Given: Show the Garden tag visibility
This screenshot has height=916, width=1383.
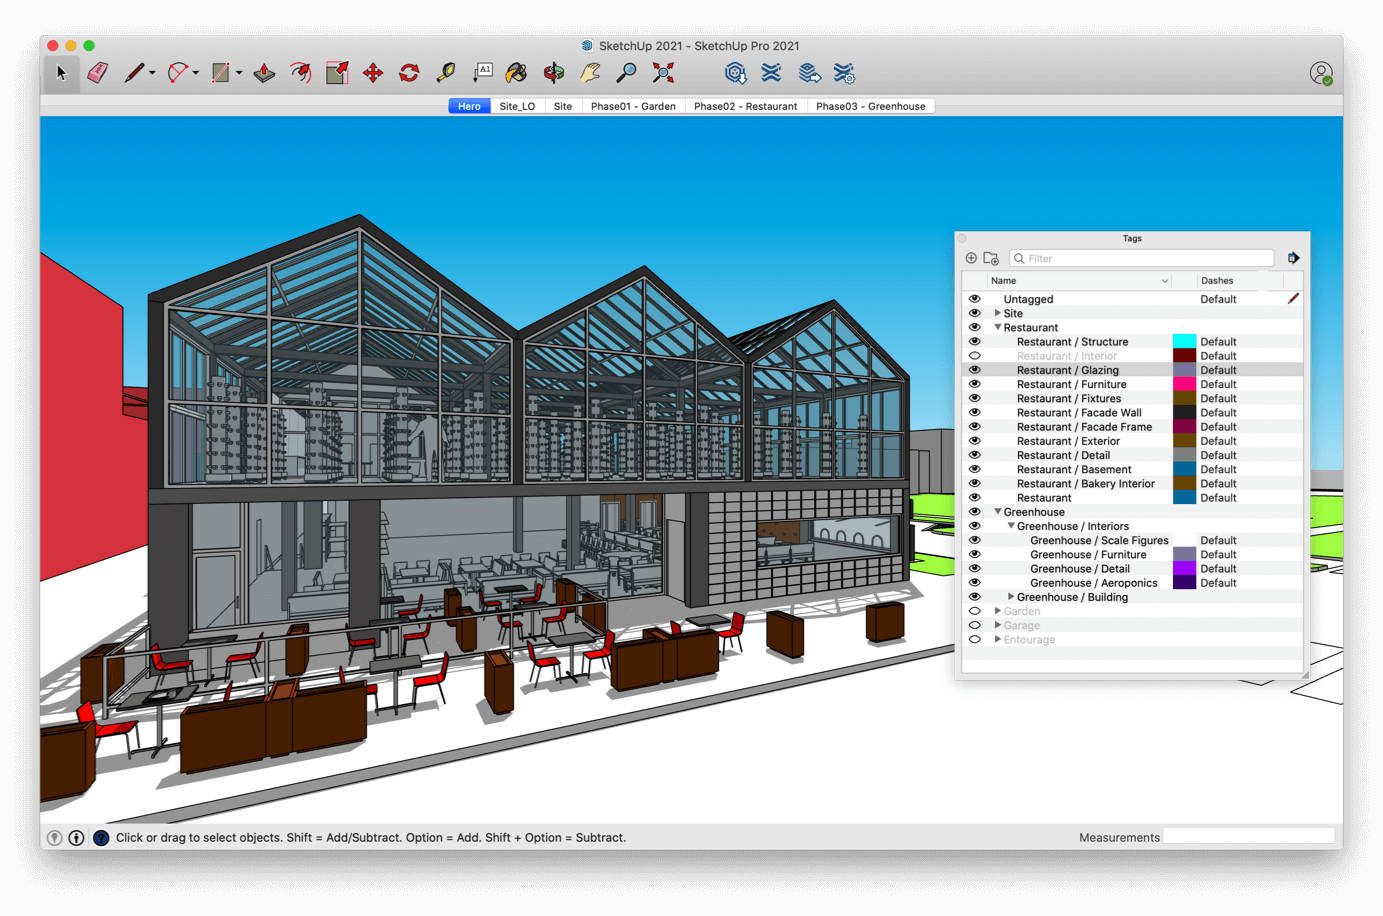Looking at the screenshot, I should click(x=975, y=610).
